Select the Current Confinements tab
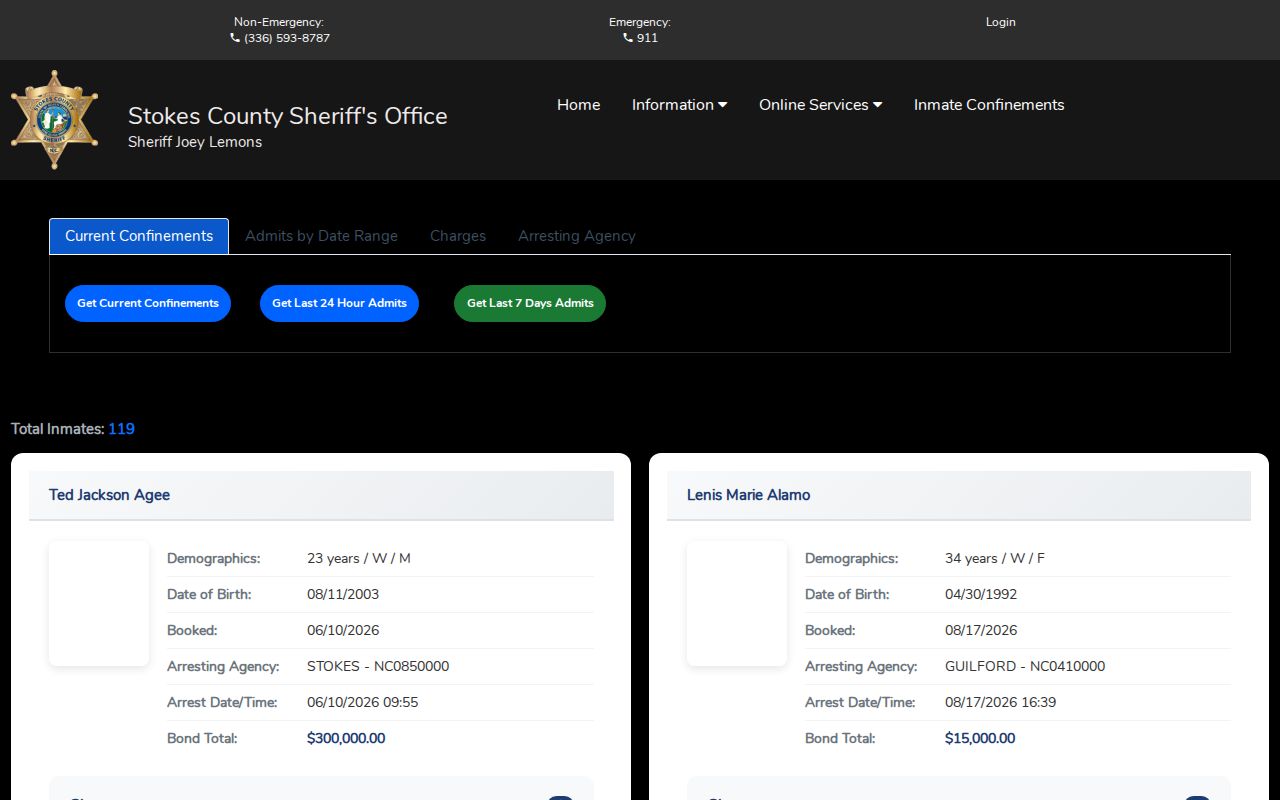 pos(139,236)
